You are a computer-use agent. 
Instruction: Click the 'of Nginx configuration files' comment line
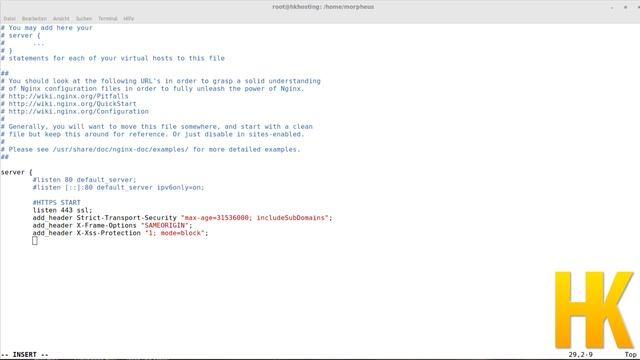tap(153, 89)
